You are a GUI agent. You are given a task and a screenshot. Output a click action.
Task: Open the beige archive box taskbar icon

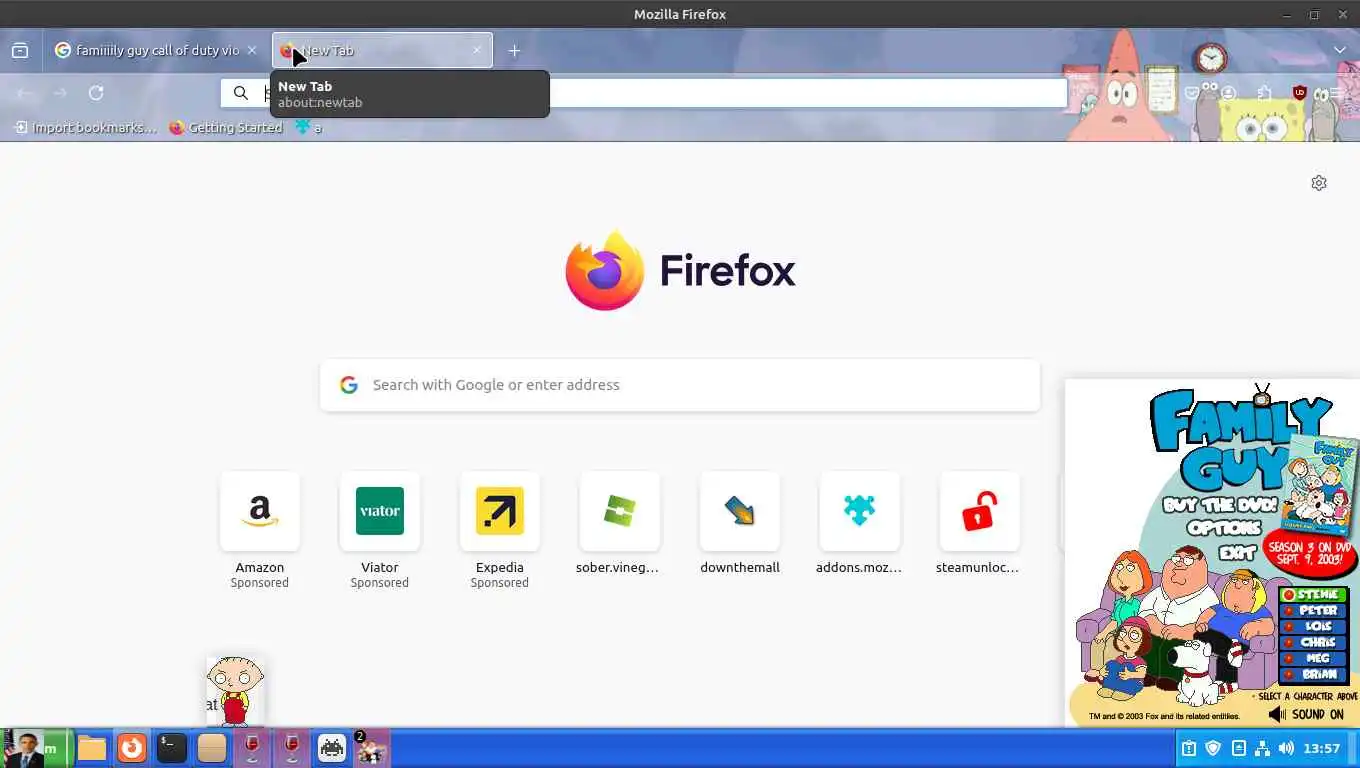[x=212, y=748]
